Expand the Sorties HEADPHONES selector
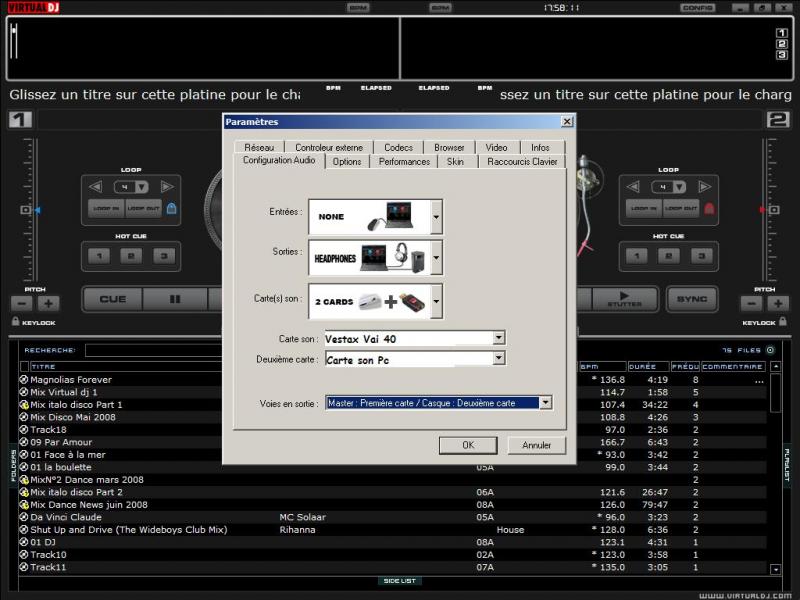This screenshot has height=600, width=800. pyautogui.click(x=436, y=257)
